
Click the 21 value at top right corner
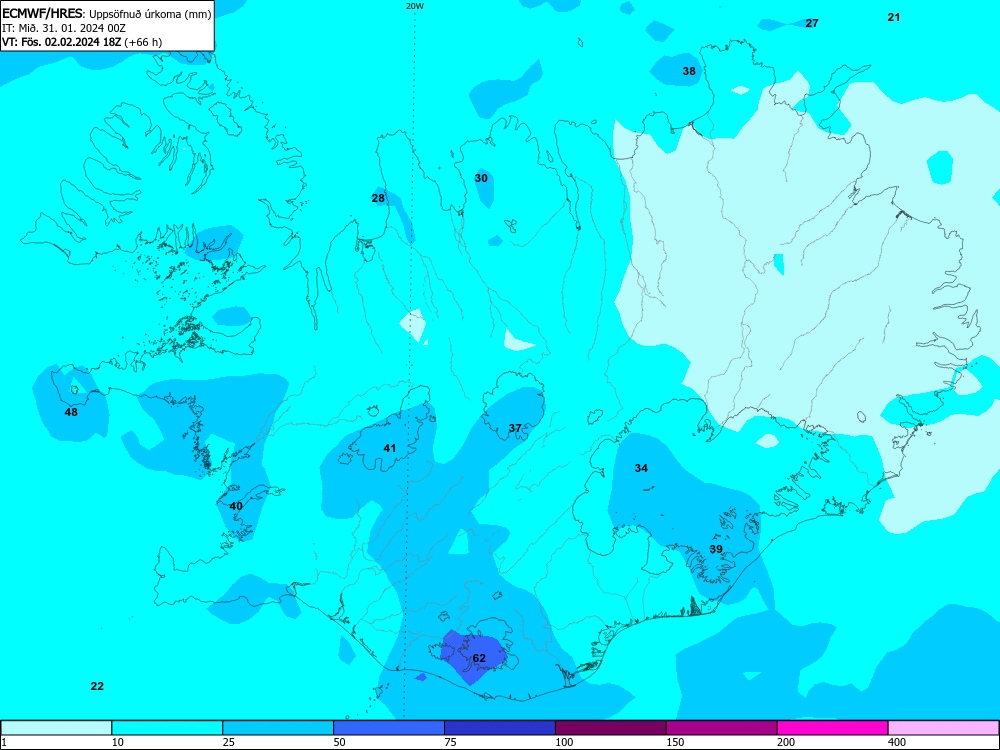coord(893,17)
